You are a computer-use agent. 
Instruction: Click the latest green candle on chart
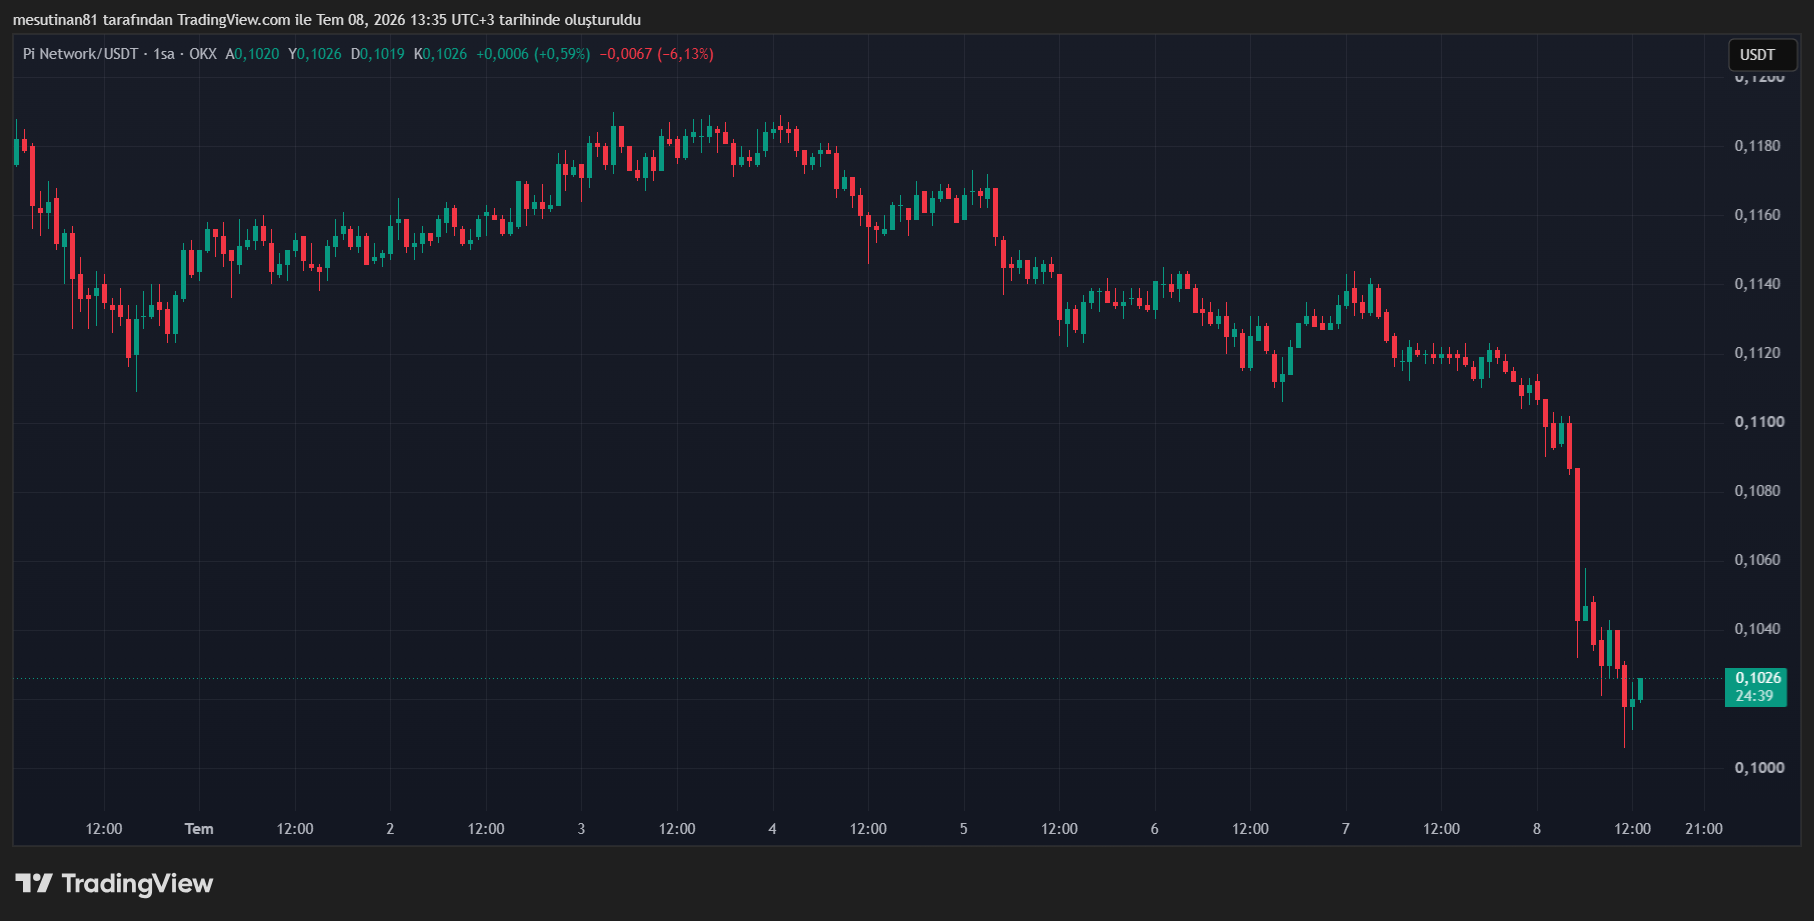click(1640, 690)
